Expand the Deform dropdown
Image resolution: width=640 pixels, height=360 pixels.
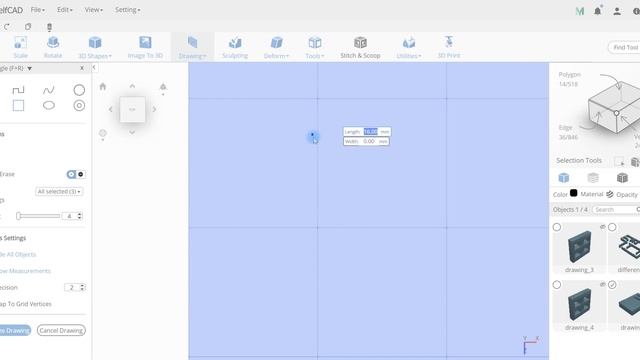[x=276, y=47]
